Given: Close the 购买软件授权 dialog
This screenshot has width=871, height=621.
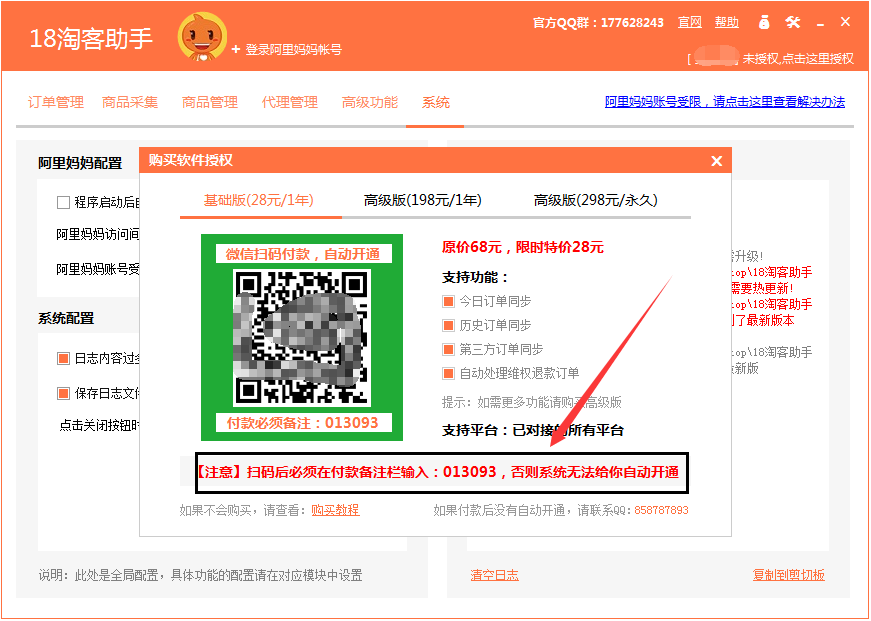Looking at the screenshot, I should click(x=716, y=161).
